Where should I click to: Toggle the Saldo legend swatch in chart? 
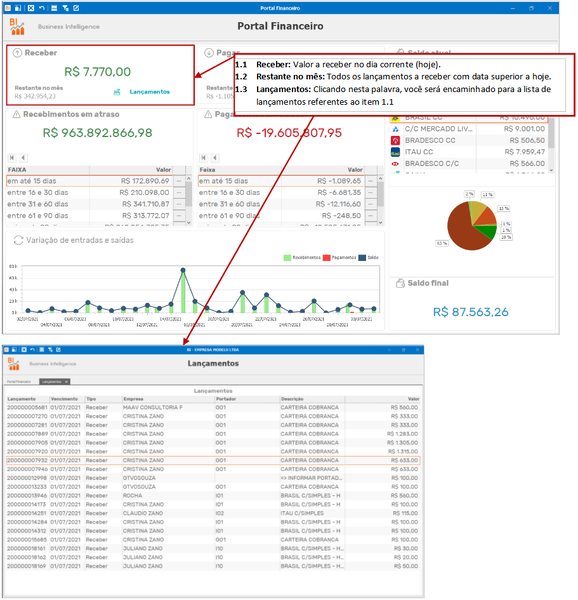[362, 258]
